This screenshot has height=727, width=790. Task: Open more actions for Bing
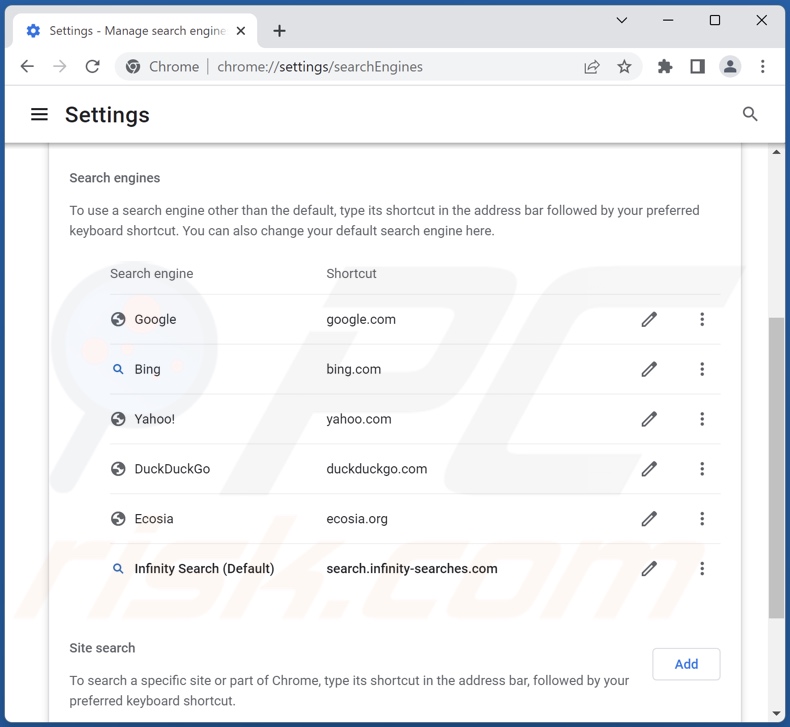702,369
